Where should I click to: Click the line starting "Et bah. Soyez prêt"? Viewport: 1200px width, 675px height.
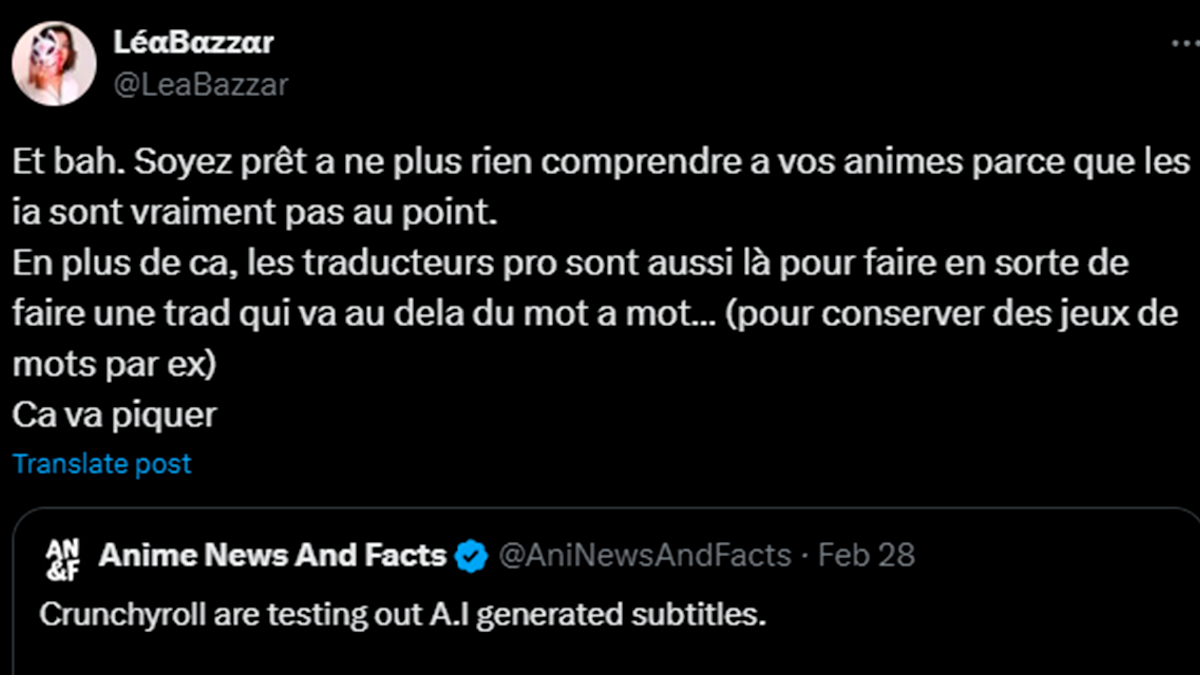click(x=600, y=162)
